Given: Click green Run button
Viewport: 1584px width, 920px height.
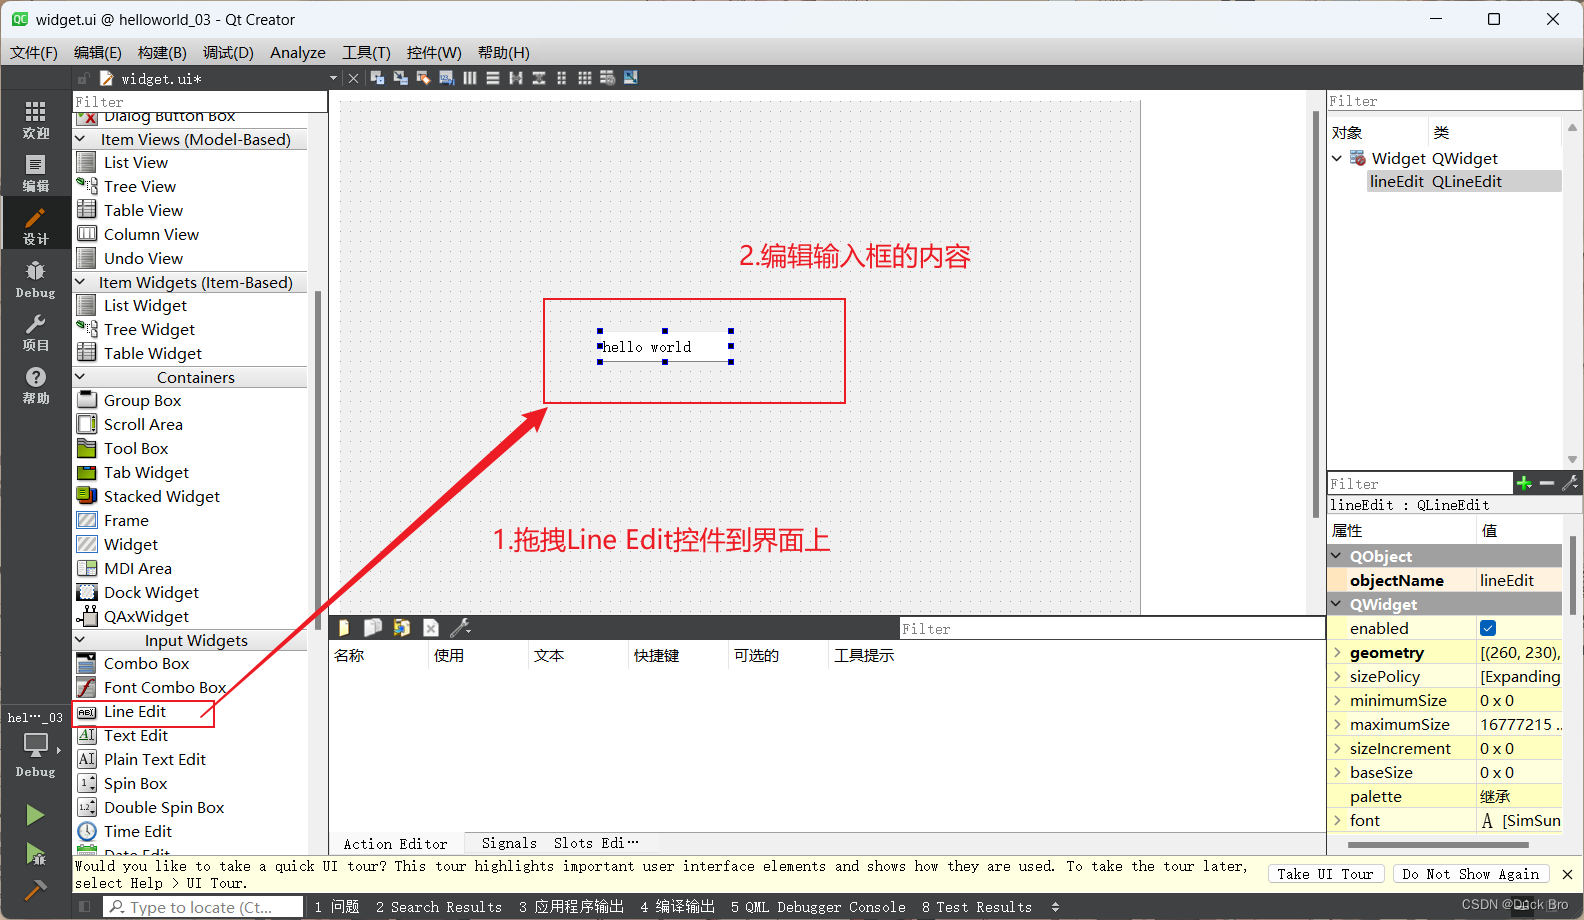Looking at the screenshot, I should 35,815.
